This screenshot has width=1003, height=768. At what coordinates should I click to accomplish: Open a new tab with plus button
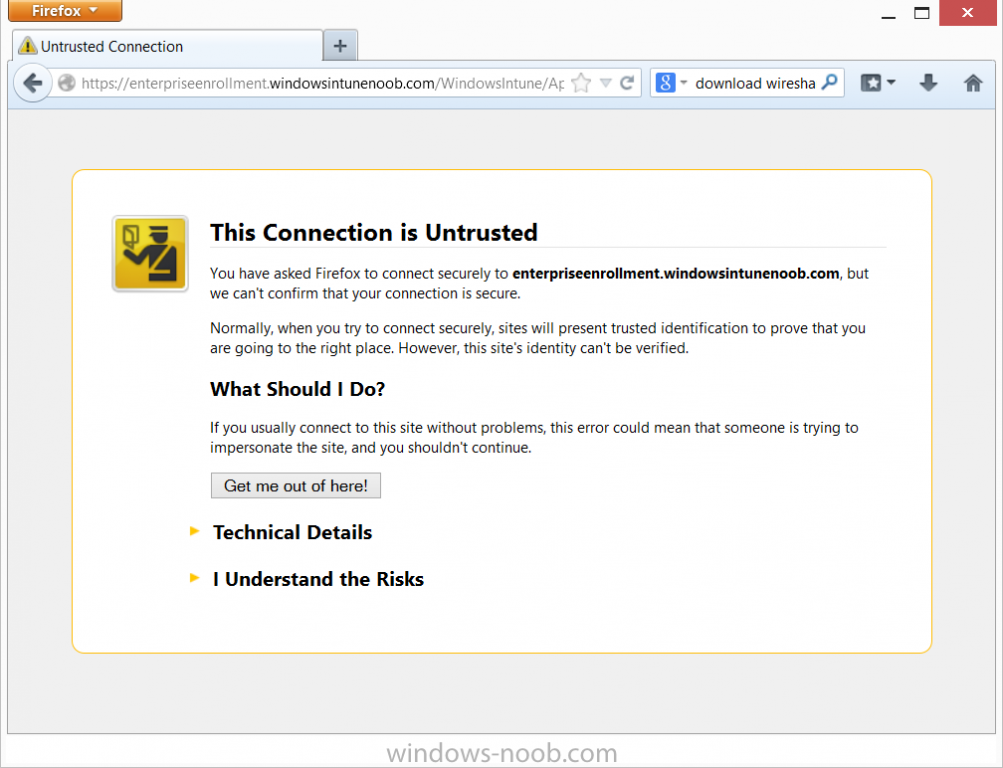340,46
